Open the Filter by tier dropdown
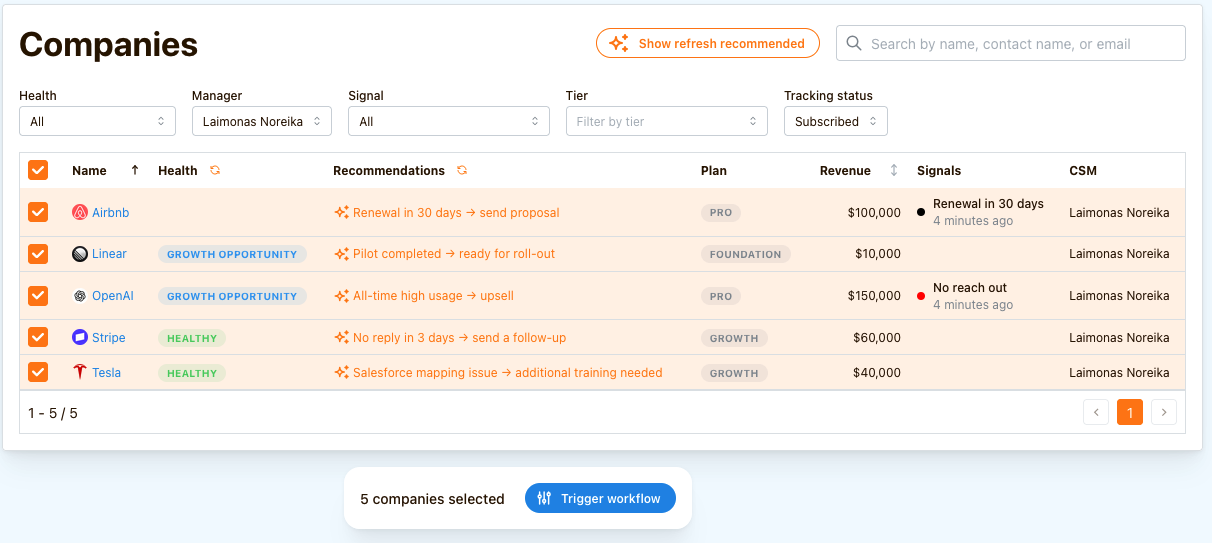 point(666,122)
